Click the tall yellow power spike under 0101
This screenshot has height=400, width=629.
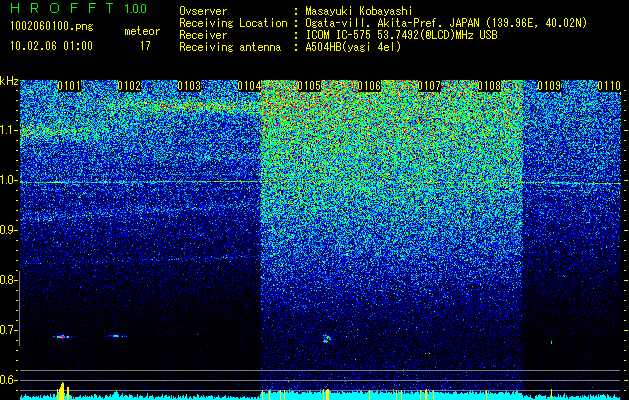pyautogui.click(x=62, y=391)
